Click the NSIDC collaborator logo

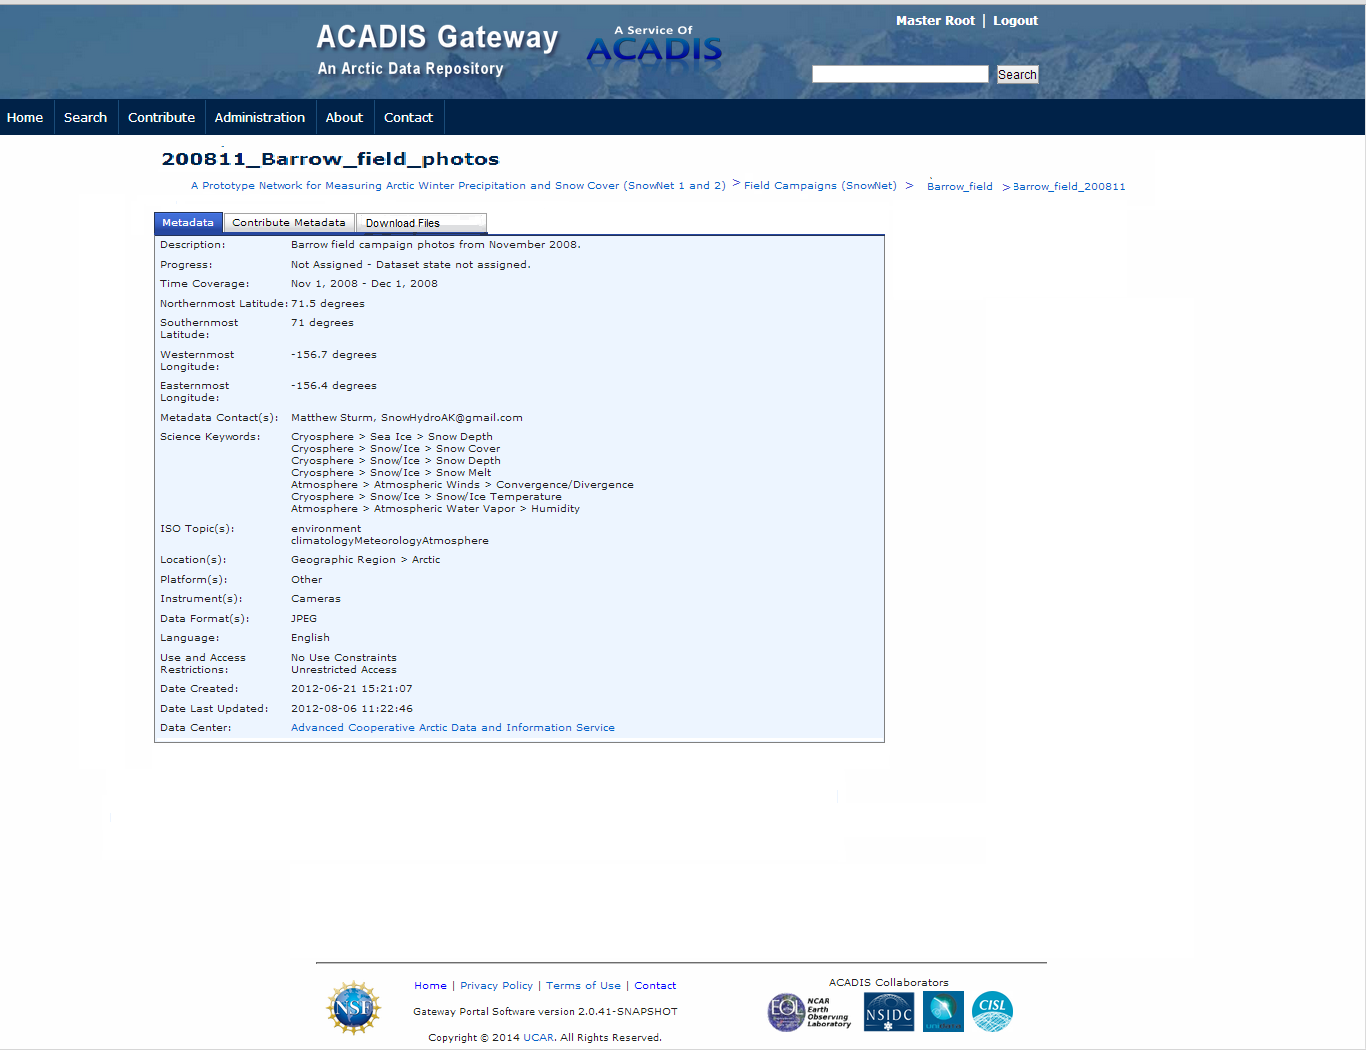[x=888, y=1012]
